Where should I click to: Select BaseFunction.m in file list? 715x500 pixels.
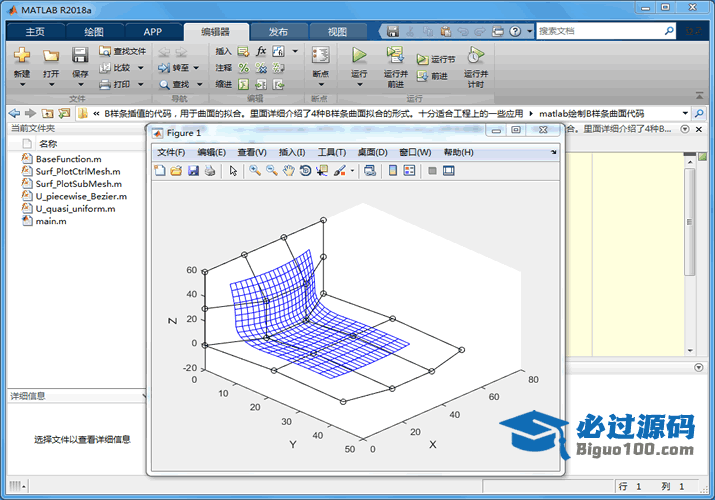pyautogui.click(x=68, y=159)
